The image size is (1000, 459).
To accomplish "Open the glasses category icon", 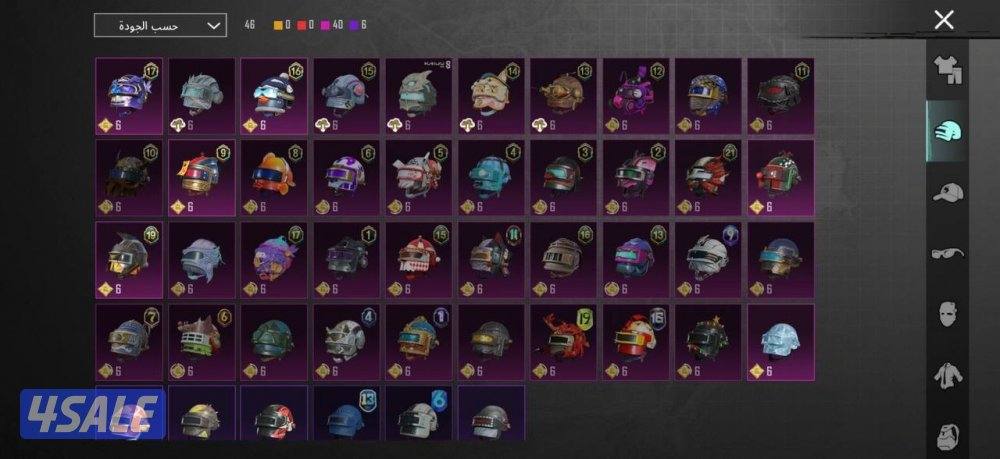I will click(x=948, y=254).
